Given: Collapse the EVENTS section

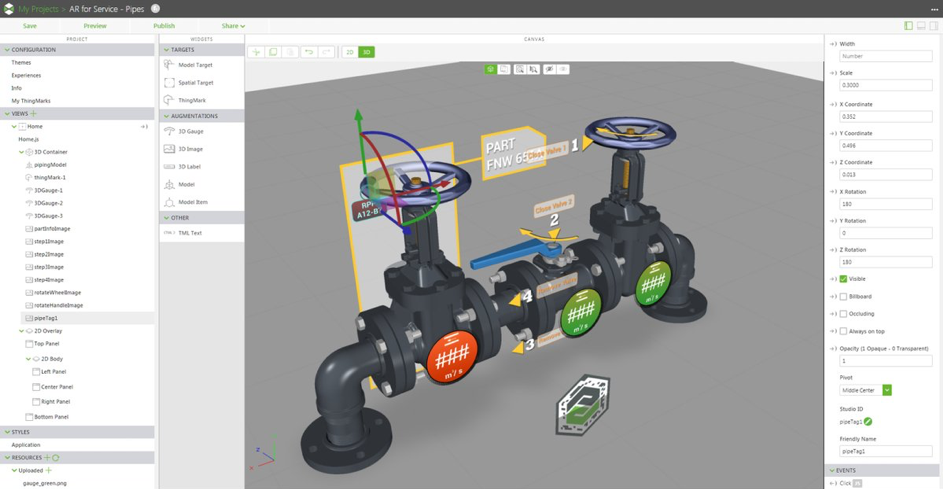Looking at the screenshot, I should (x=832, y=470).
